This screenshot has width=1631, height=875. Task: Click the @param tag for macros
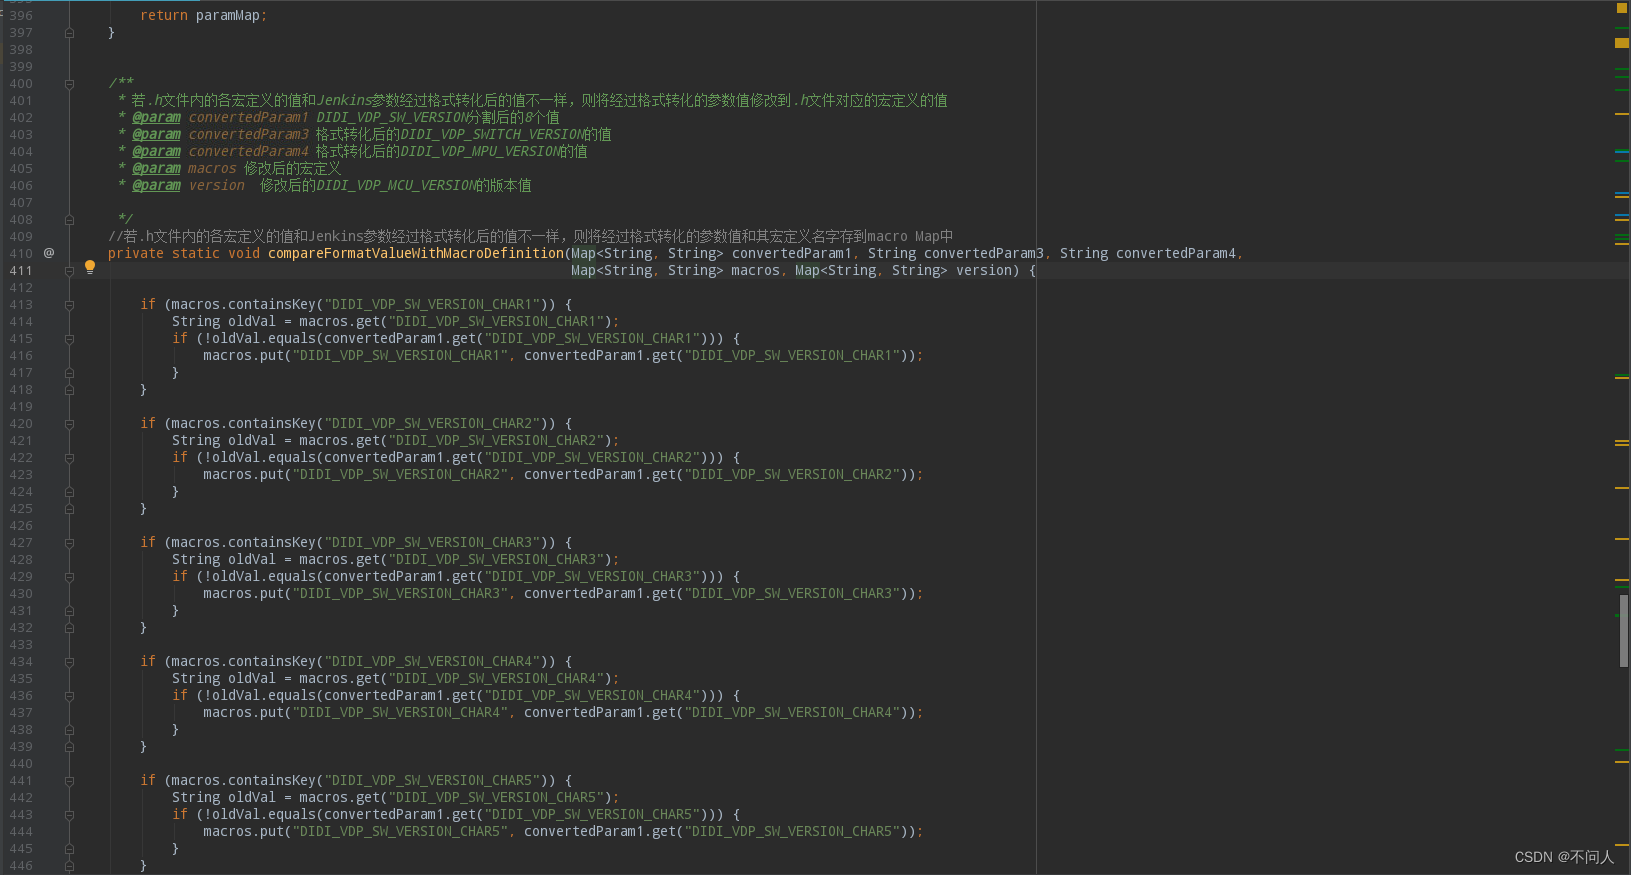click(x=157, y=168)
